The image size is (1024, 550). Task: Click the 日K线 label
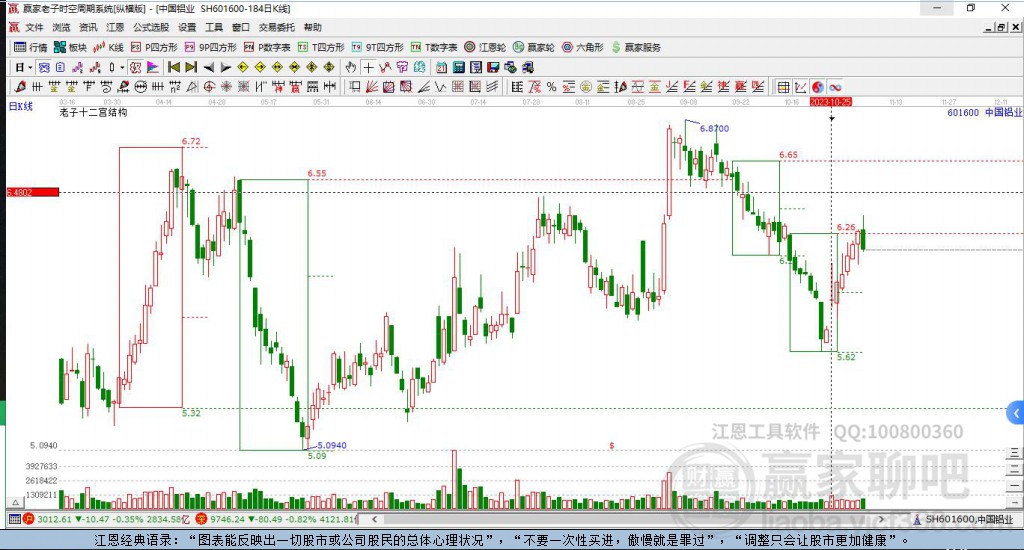[x=20, y=106]
